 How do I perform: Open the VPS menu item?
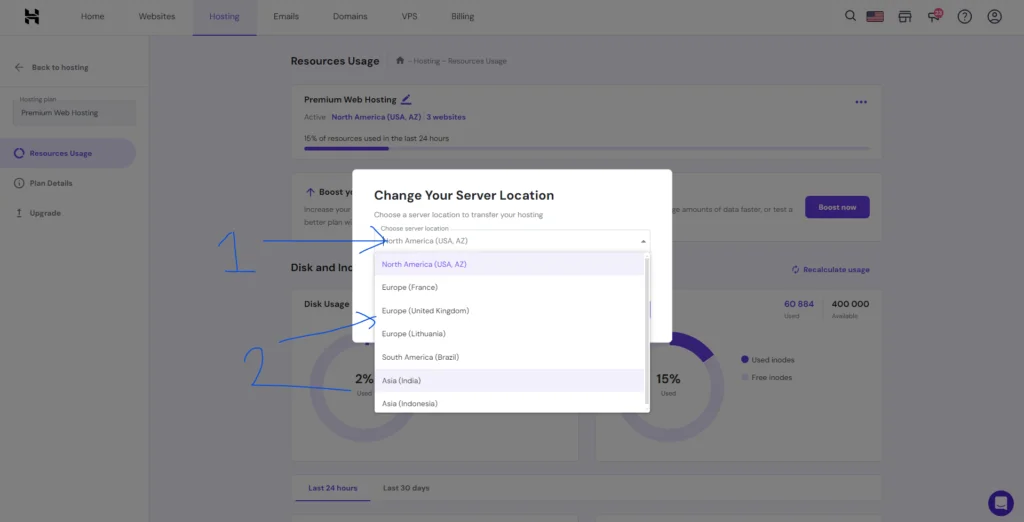pyautogui.click(x=409, y=16)
